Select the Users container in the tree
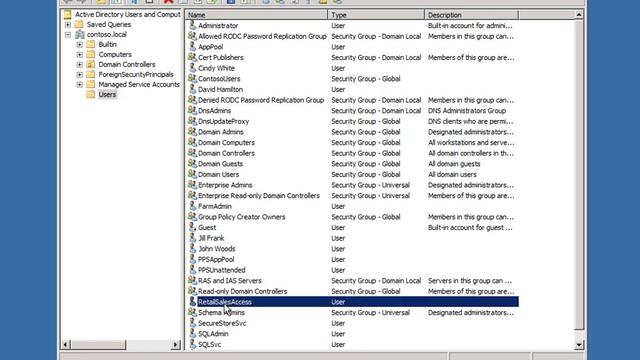The width and height of the screenshot is (640, 360). (107, 94)
